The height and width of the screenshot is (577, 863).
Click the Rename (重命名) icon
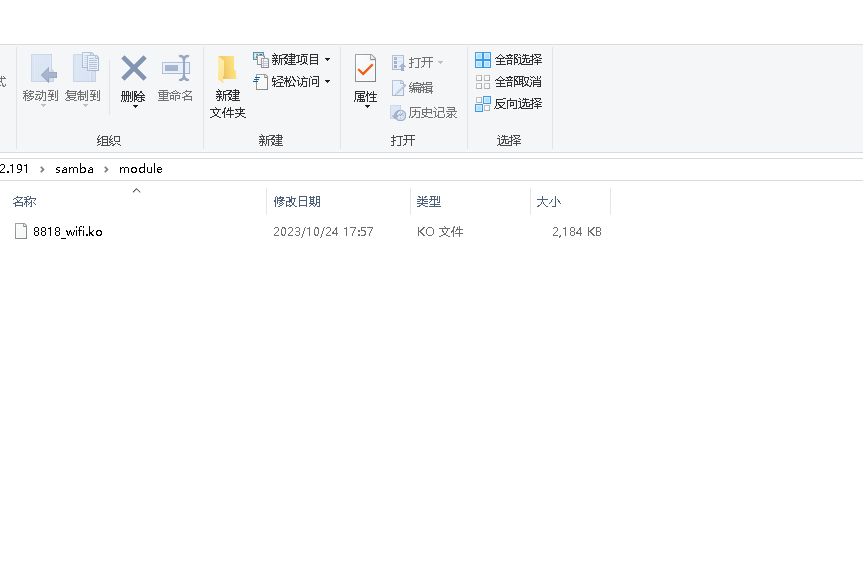pyautogui.click(x=176, y=68)
